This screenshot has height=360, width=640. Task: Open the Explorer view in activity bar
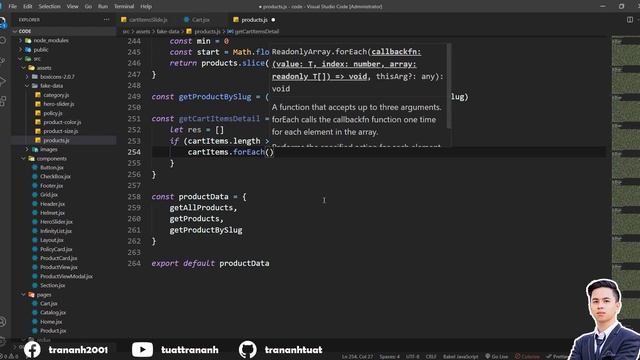point(3,22)
